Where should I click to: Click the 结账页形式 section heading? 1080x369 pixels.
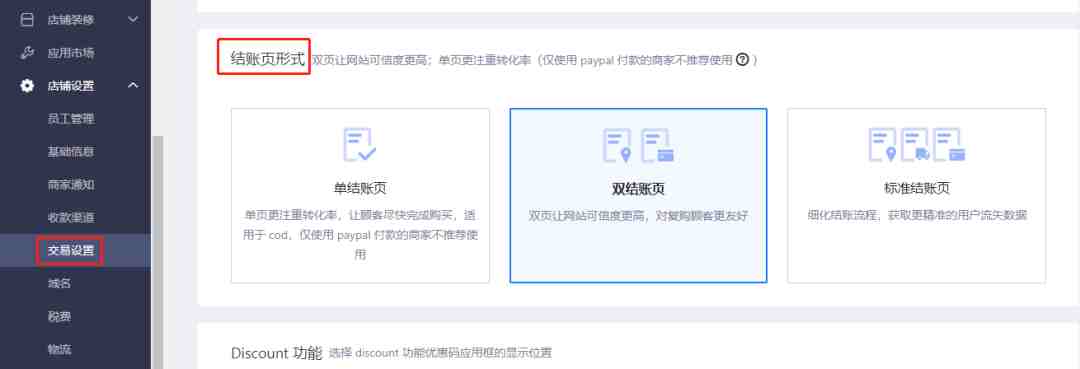tap(267, 59)
